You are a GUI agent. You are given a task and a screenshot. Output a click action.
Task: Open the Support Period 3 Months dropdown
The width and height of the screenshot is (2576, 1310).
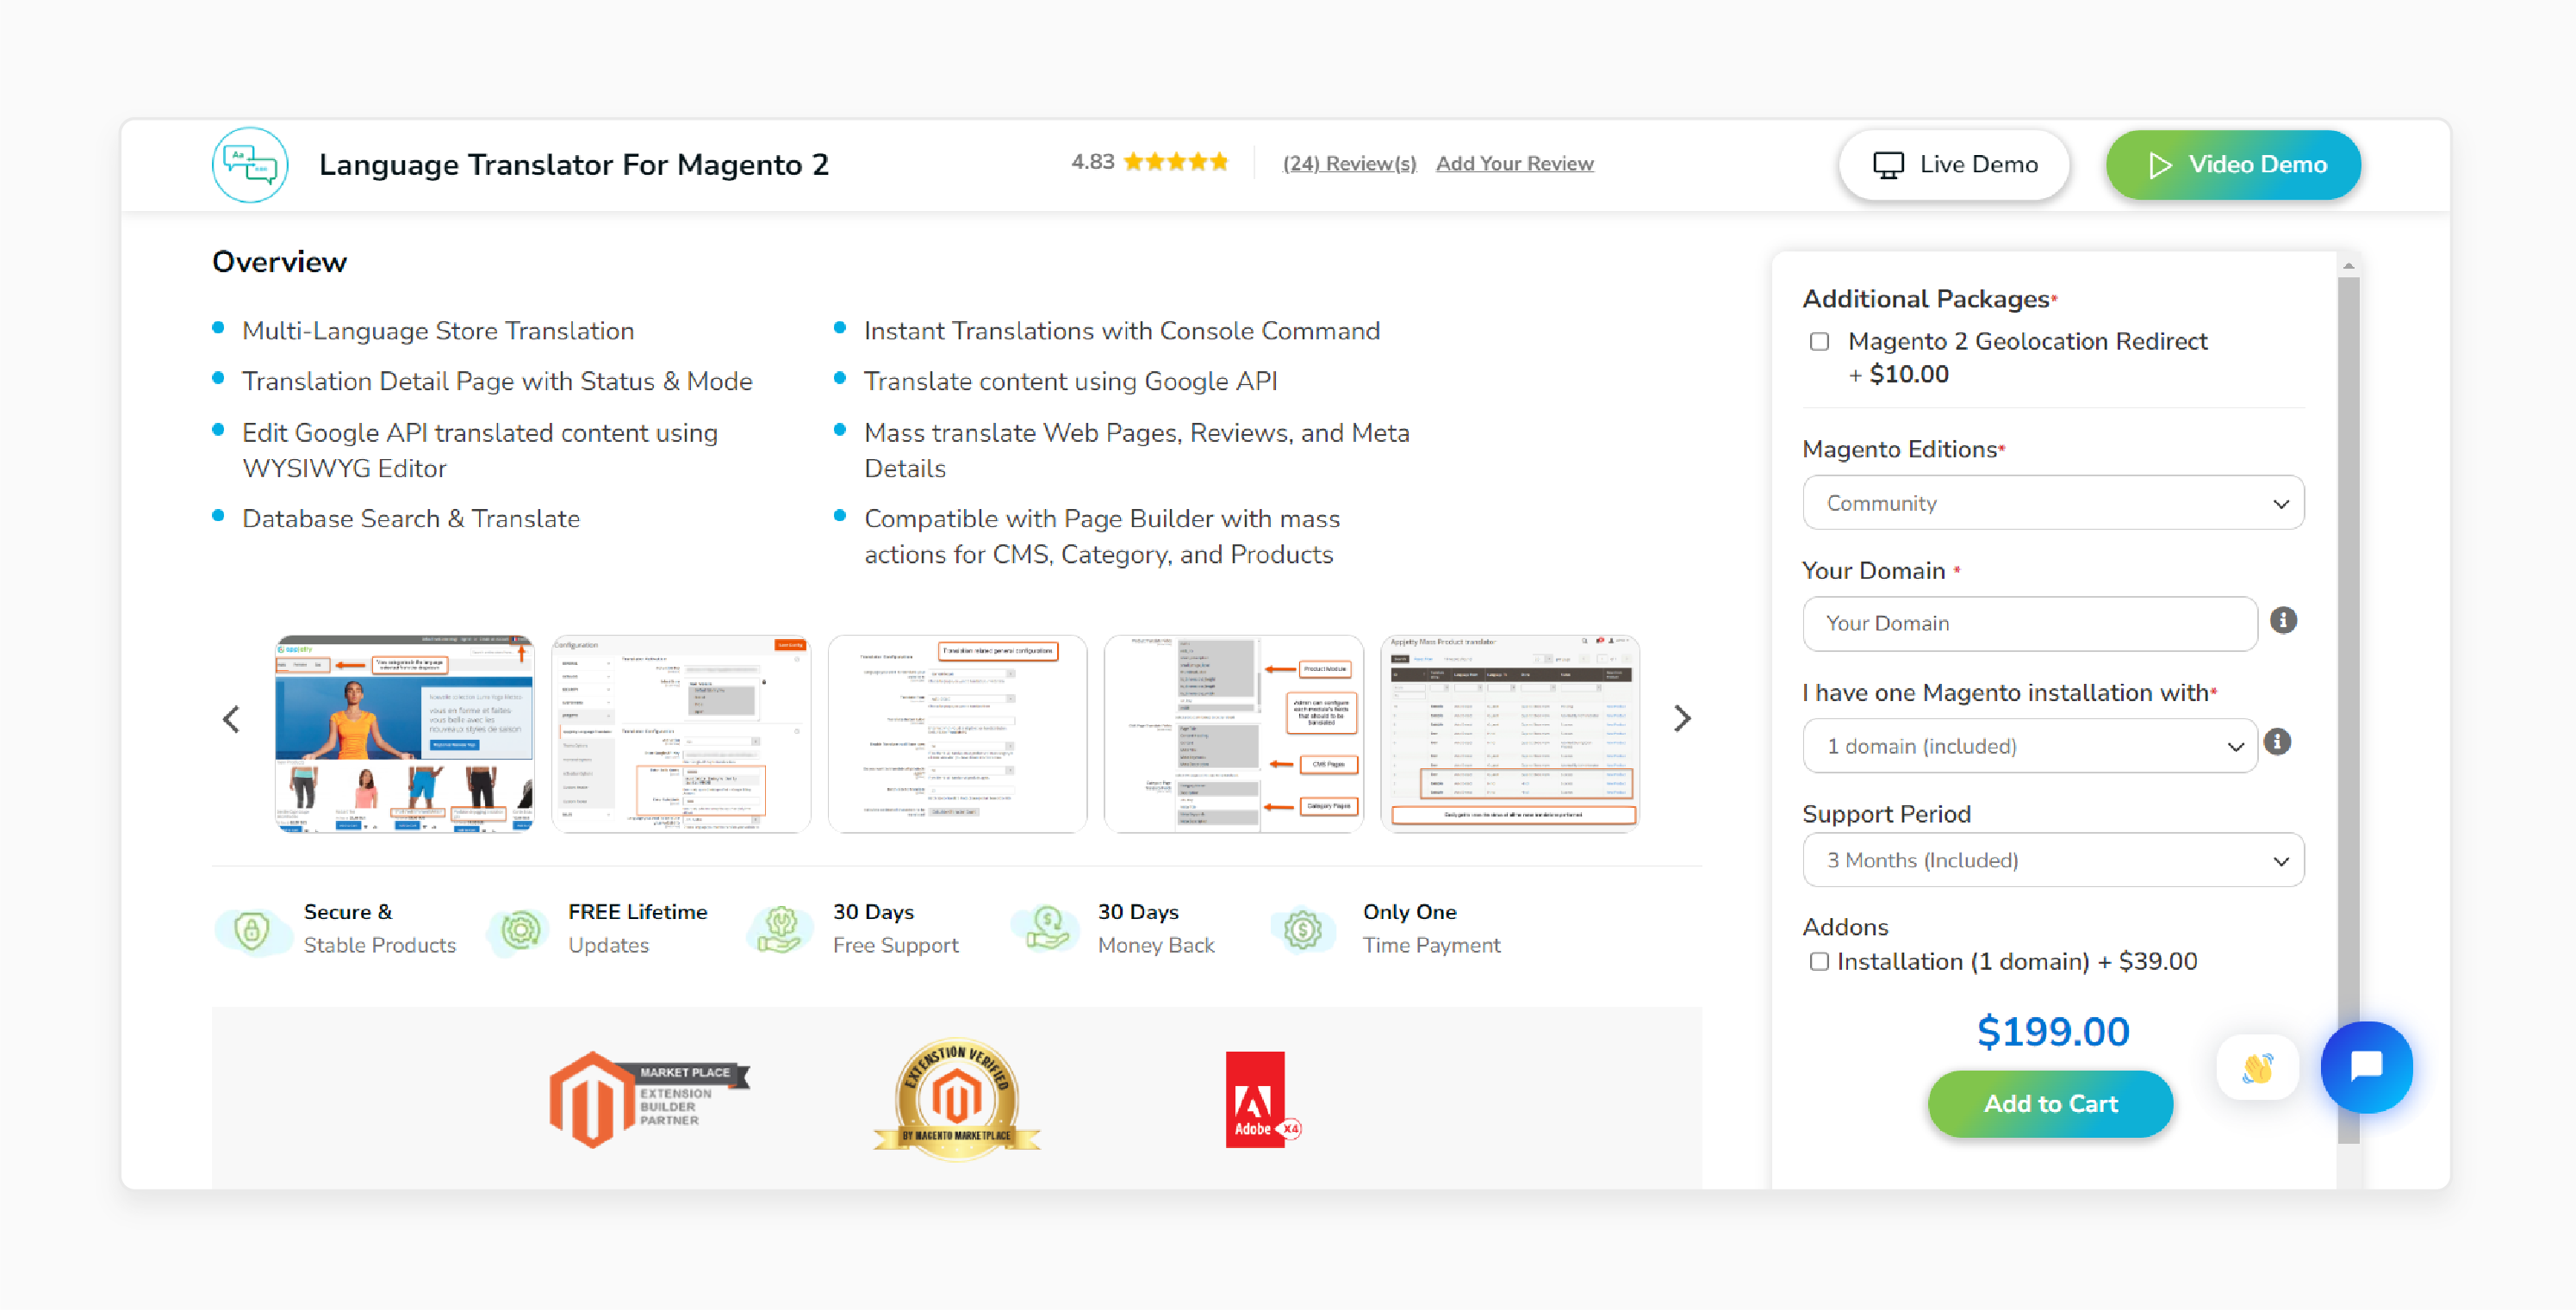pyautogui.click(x=2053, y=859)
